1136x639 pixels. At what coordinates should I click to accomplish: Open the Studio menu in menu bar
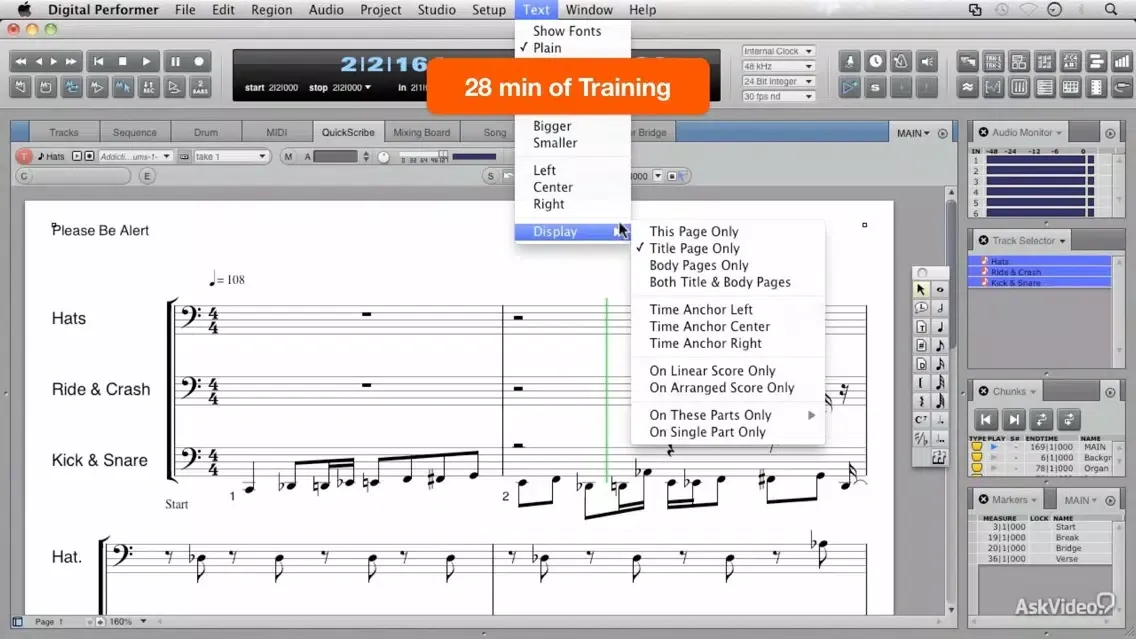[436, 9]
